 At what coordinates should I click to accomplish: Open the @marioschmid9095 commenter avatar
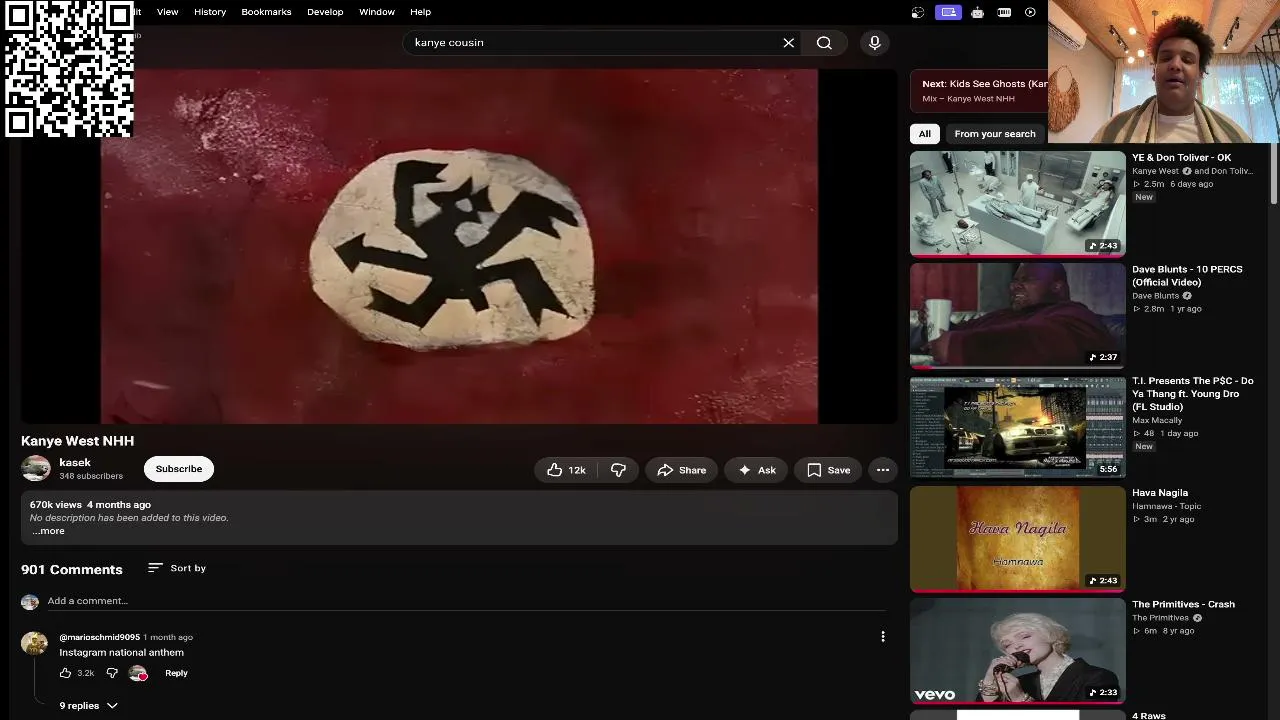(x=34, y=643)
